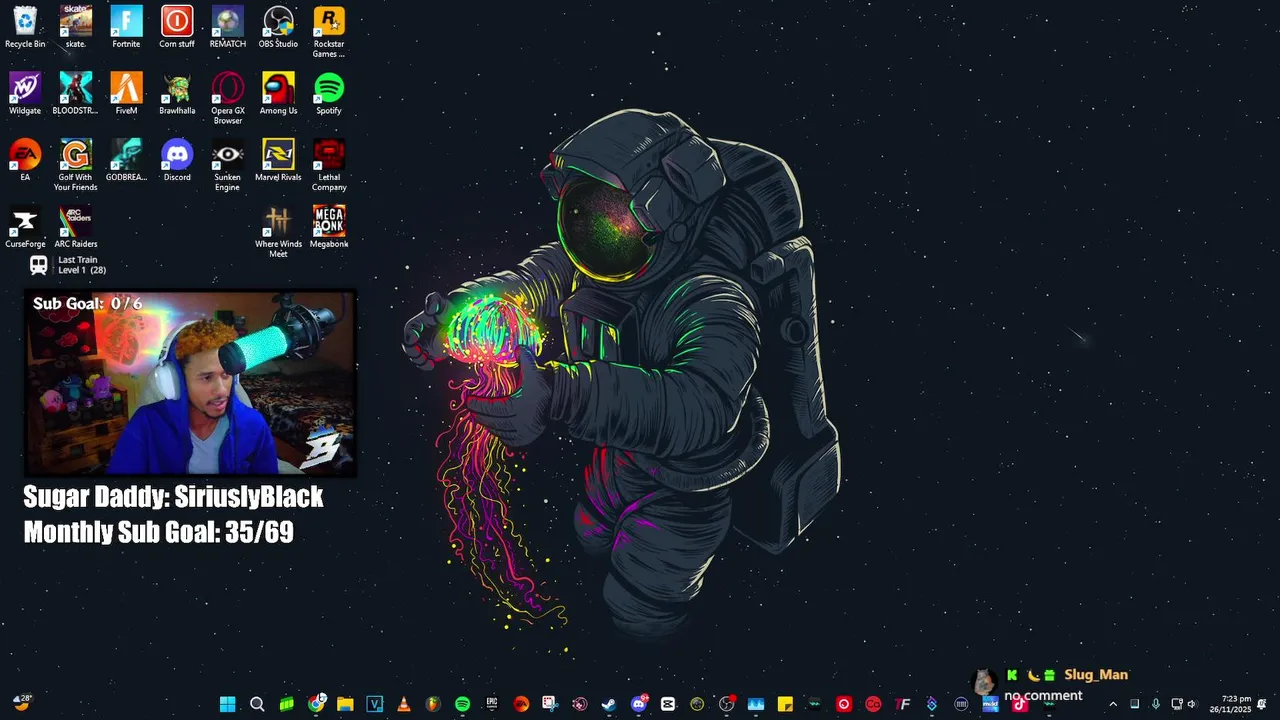
Task: Open CapCut from the taskbar
Action: (668, 704)
